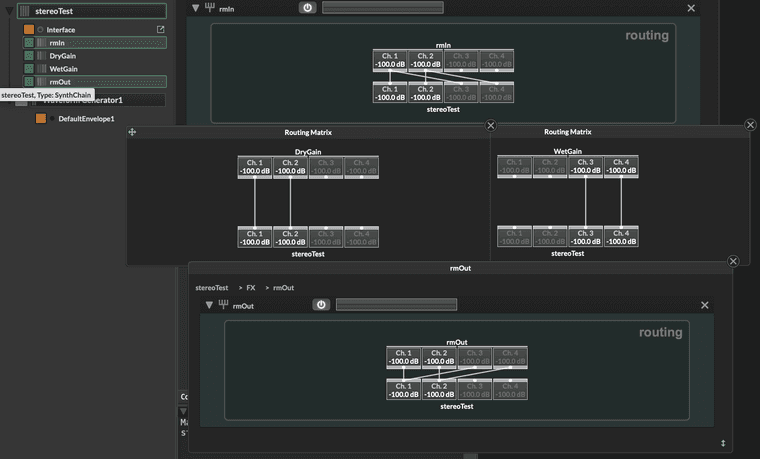Click the move handle of DryGain popup
The height and width of the screenshot is (459, 760).
(x=132, y=132)
